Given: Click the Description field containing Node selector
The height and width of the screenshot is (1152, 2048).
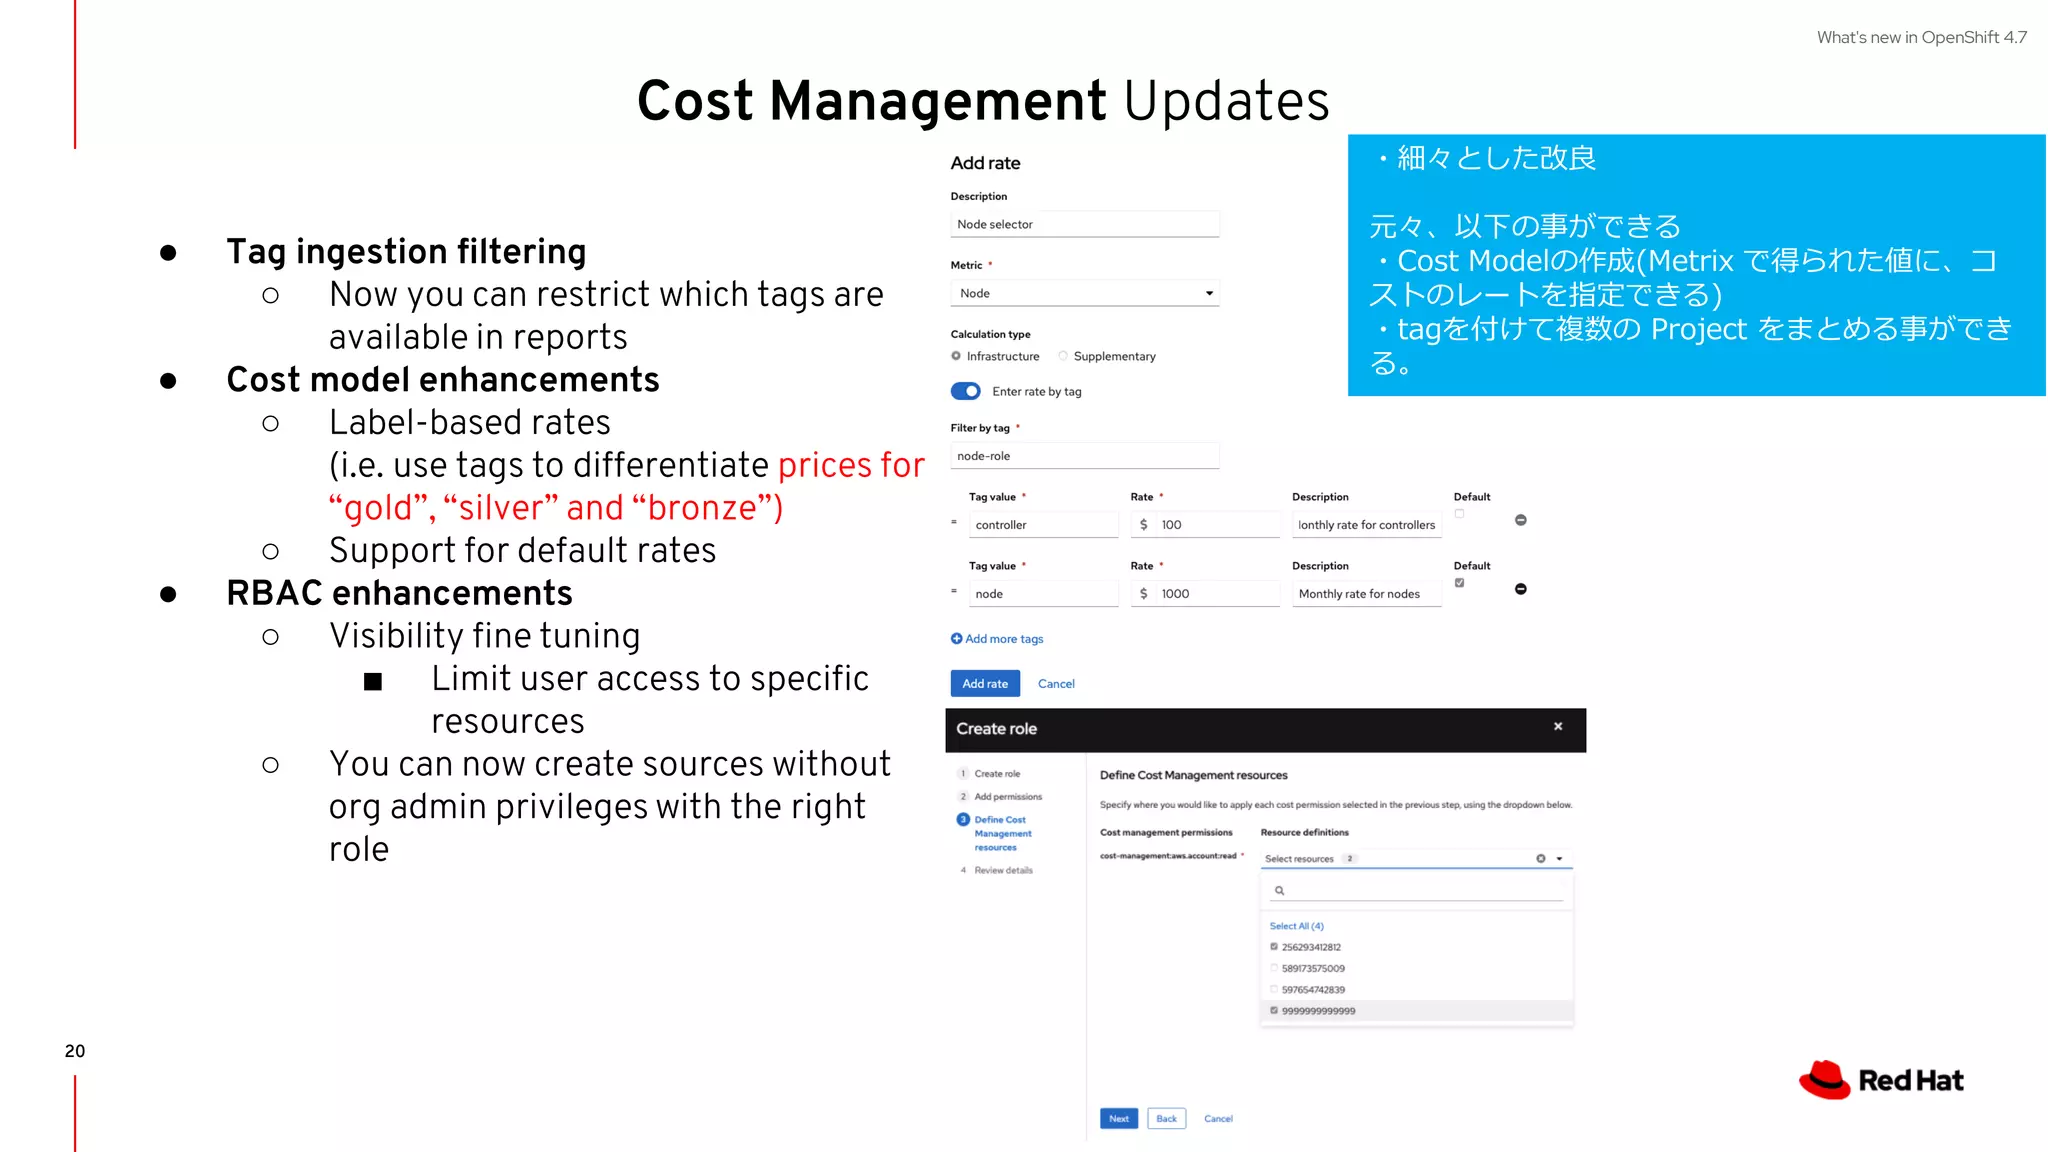Looking at the screenshot, I should [x=1085, y=224].
